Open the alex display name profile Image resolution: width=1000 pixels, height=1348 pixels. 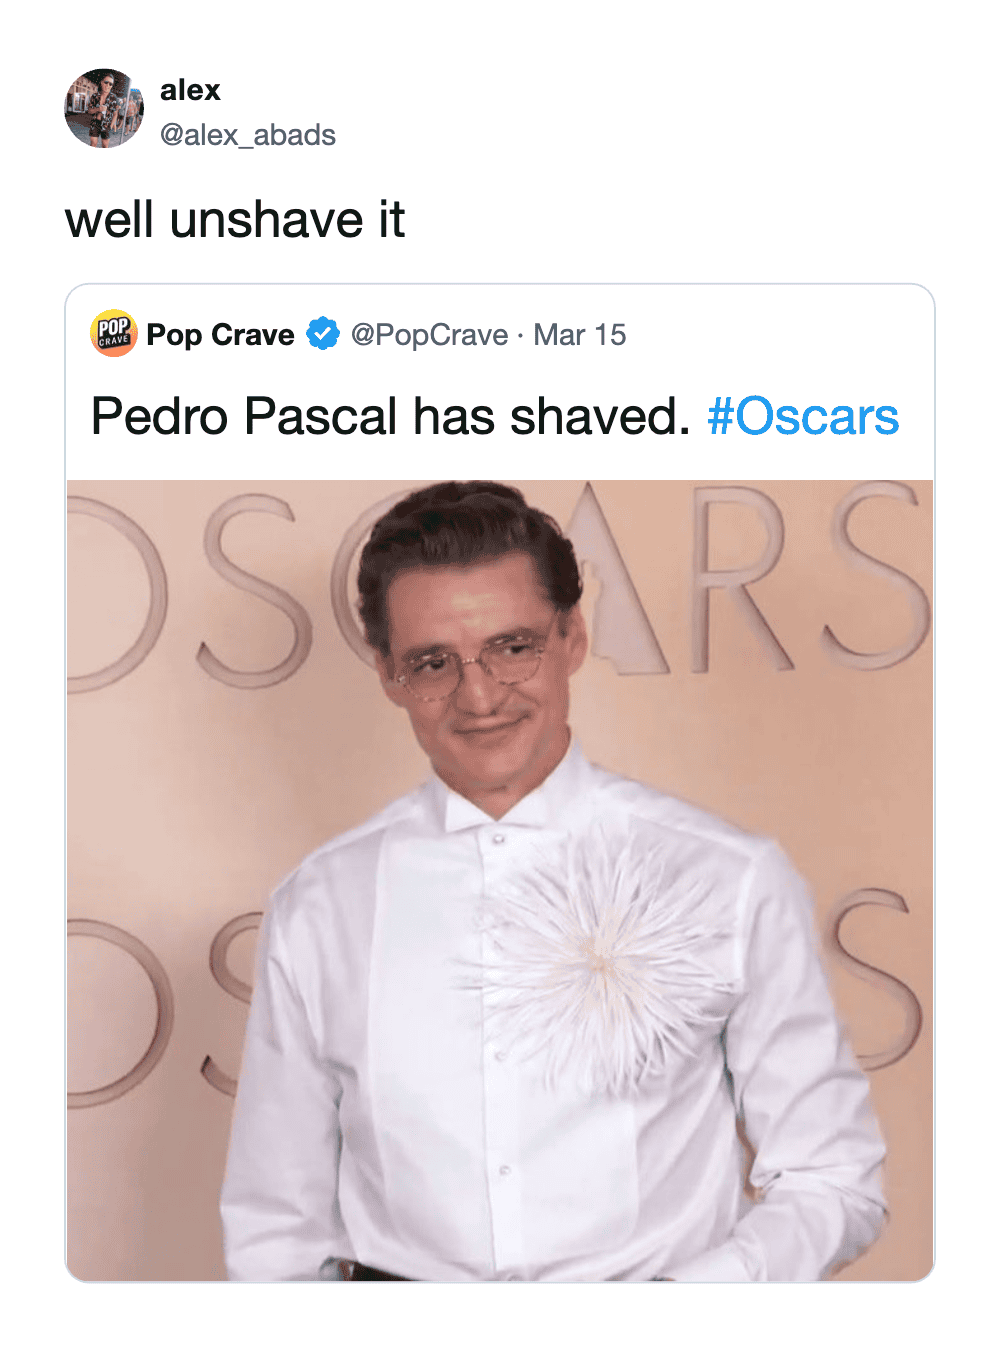[x=190, y=90]
